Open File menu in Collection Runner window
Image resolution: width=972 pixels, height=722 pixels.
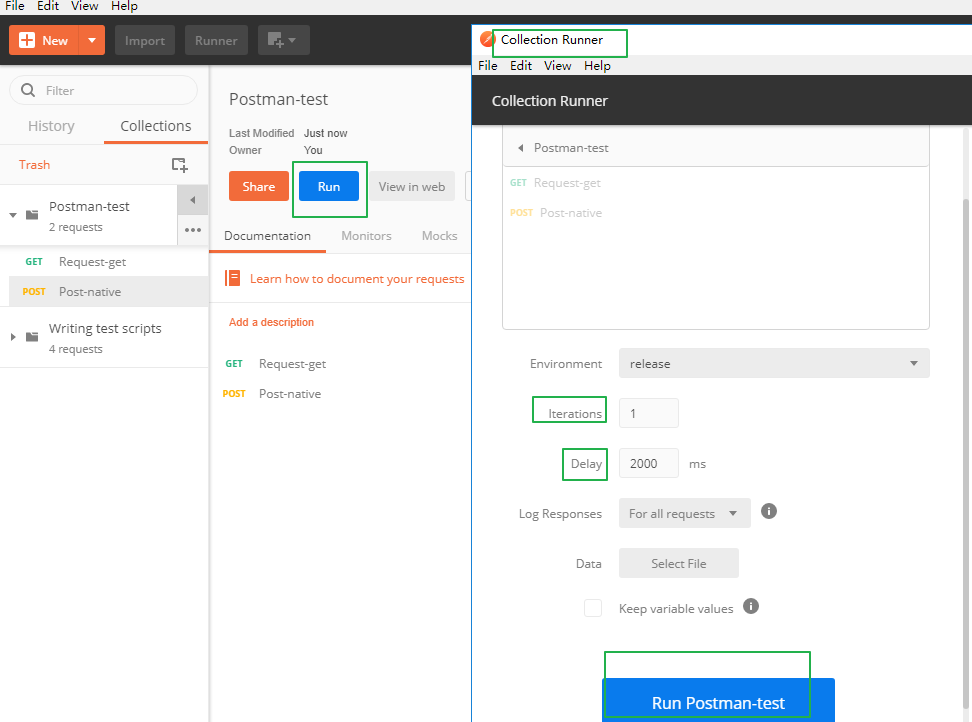488,66
